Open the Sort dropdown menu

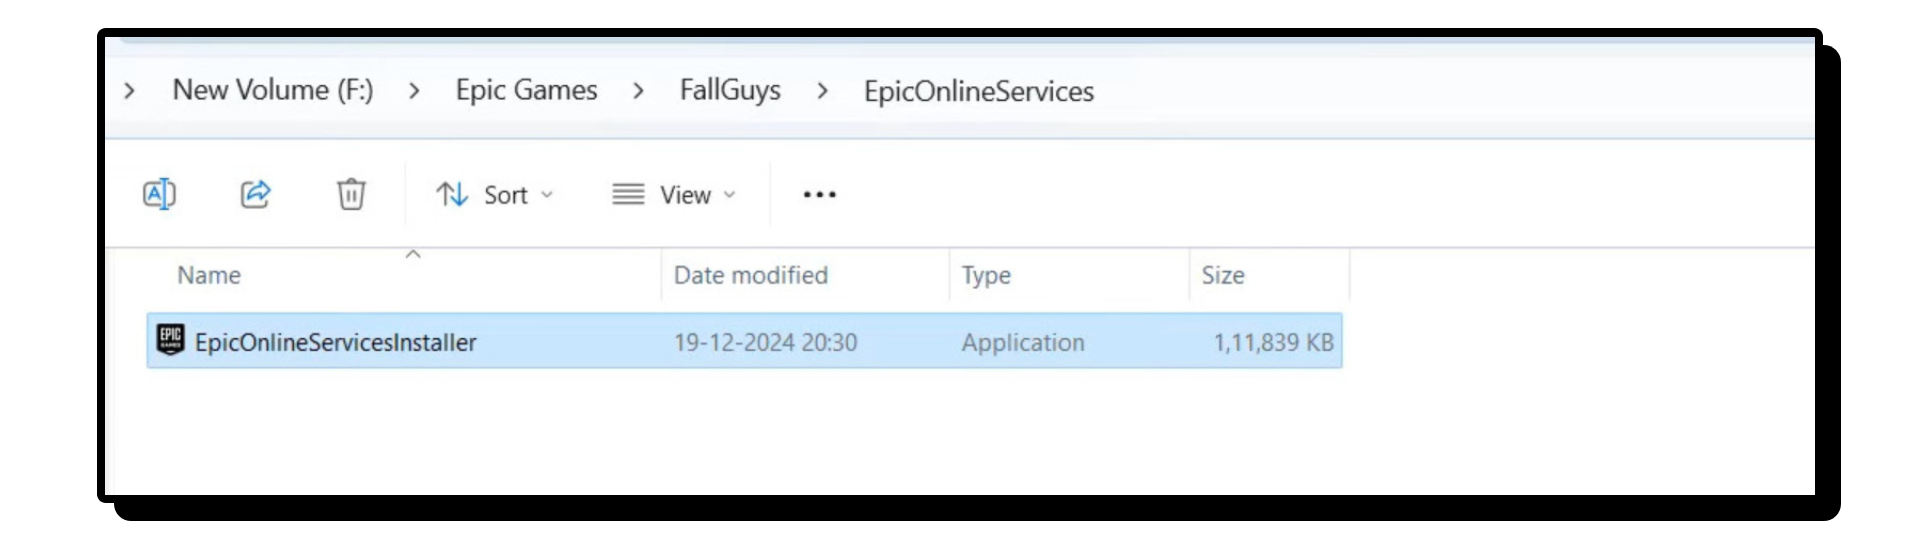(x=495, y=195)
